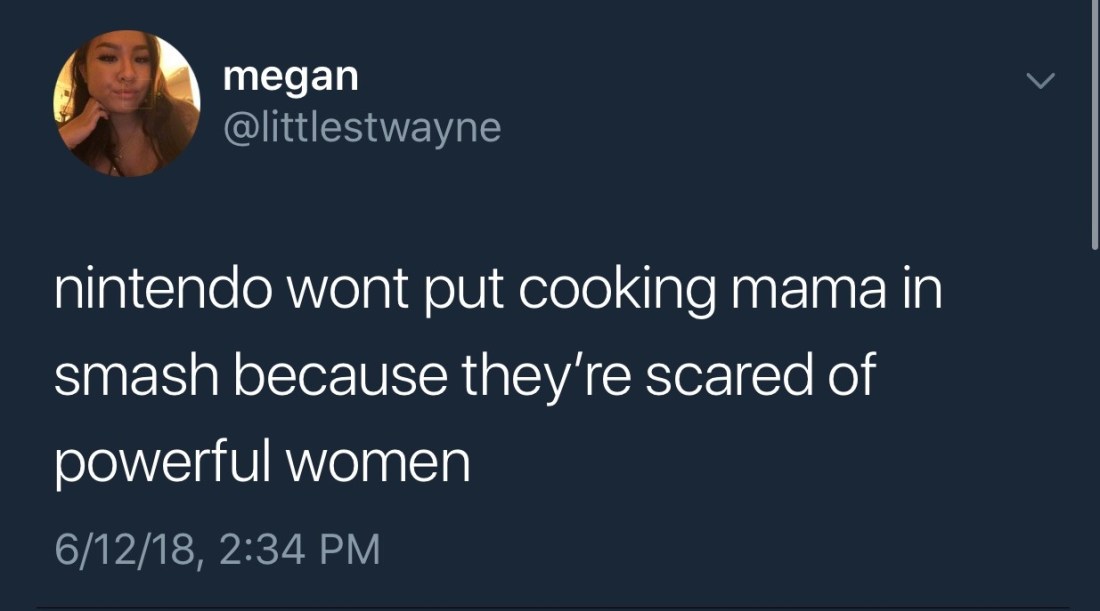Open megan's round profile picture

click(127, 103)
